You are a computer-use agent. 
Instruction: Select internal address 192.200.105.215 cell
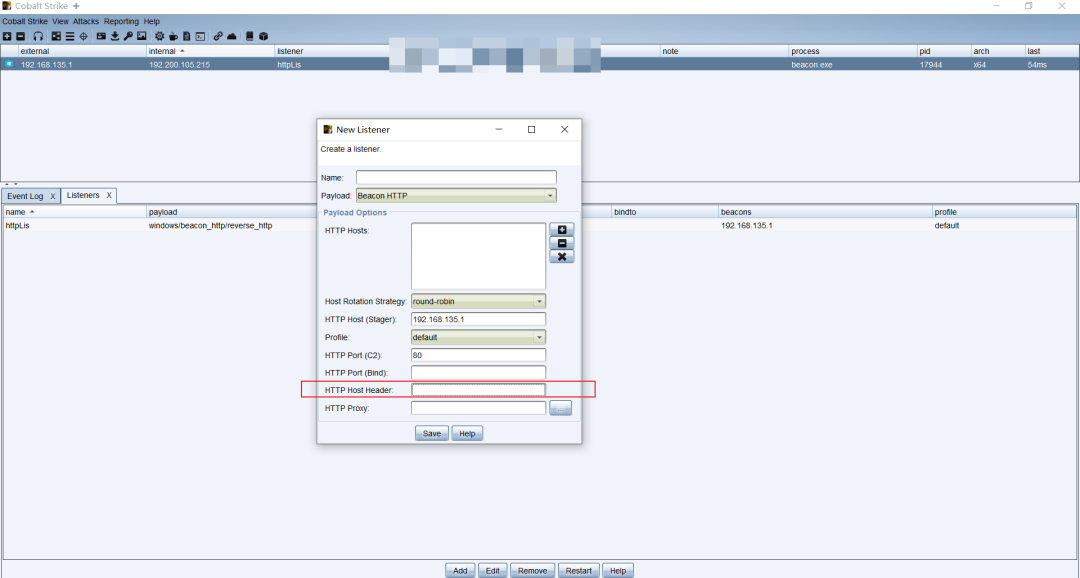pyautogui.click(x=179, y=65)
